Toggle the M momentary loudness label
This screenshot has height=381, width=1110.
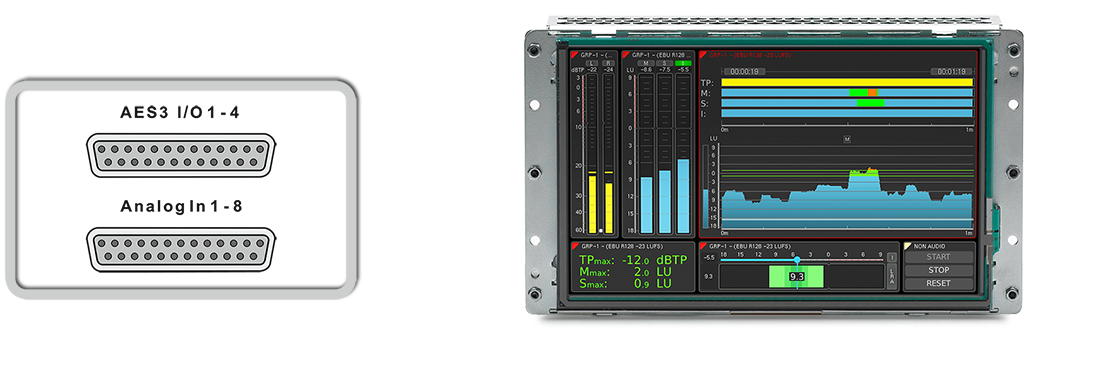pos(646,63)
